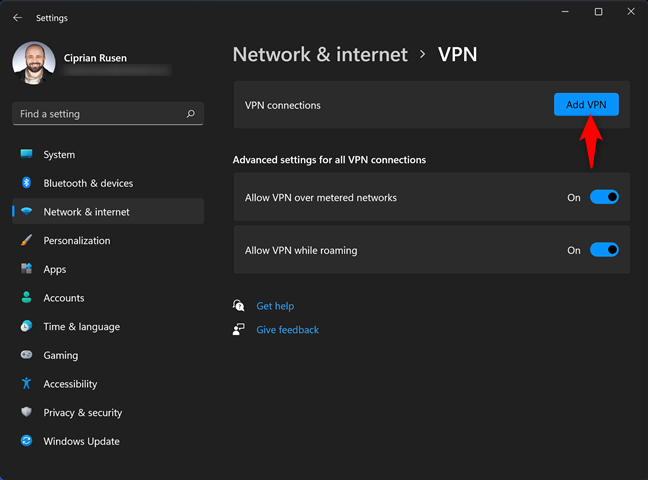
Task: Click the Bluetooth icon in sidebar
Action: click(26, 183)
